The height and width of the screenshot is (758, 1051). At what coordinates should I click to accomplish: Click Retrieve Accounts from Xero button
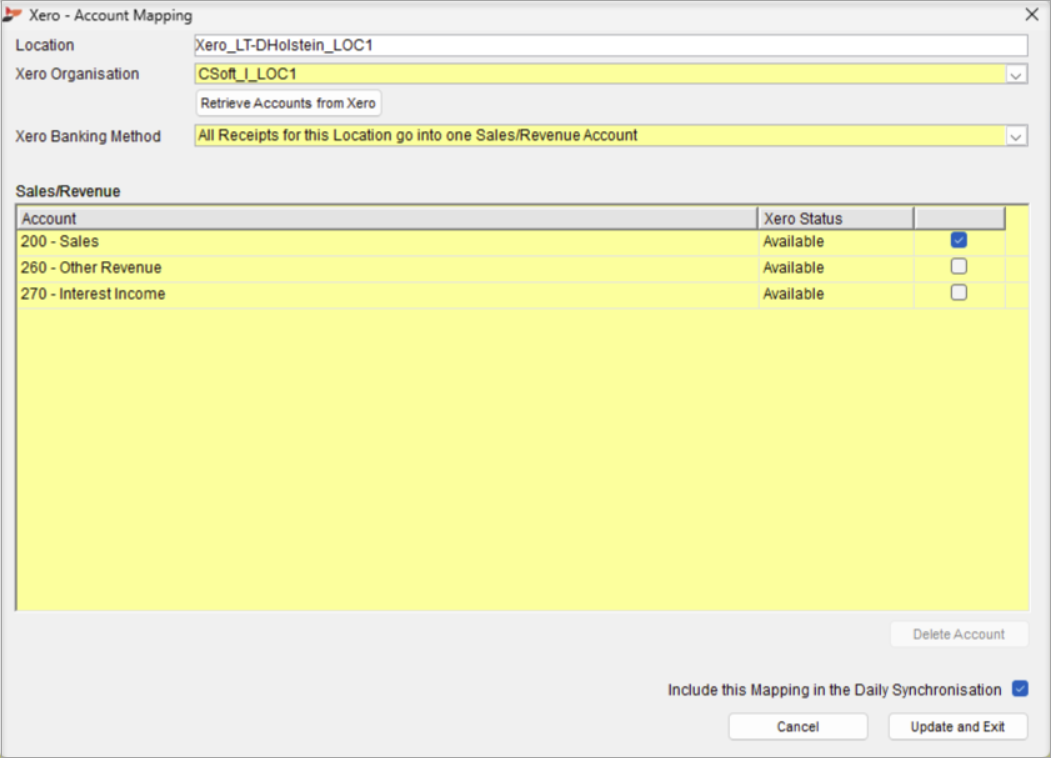point(288,103)
